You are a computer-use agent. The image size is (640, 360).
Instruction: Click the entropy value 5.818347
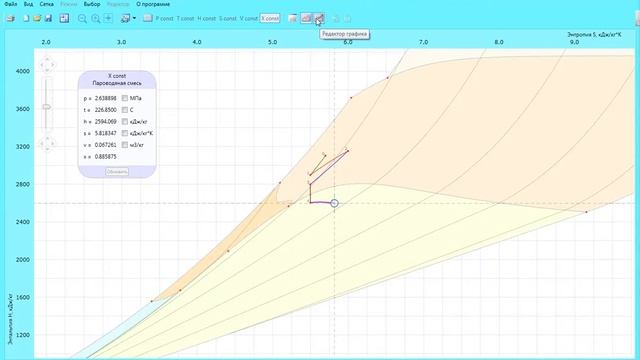pyautogui.click(x=105, y=133)
